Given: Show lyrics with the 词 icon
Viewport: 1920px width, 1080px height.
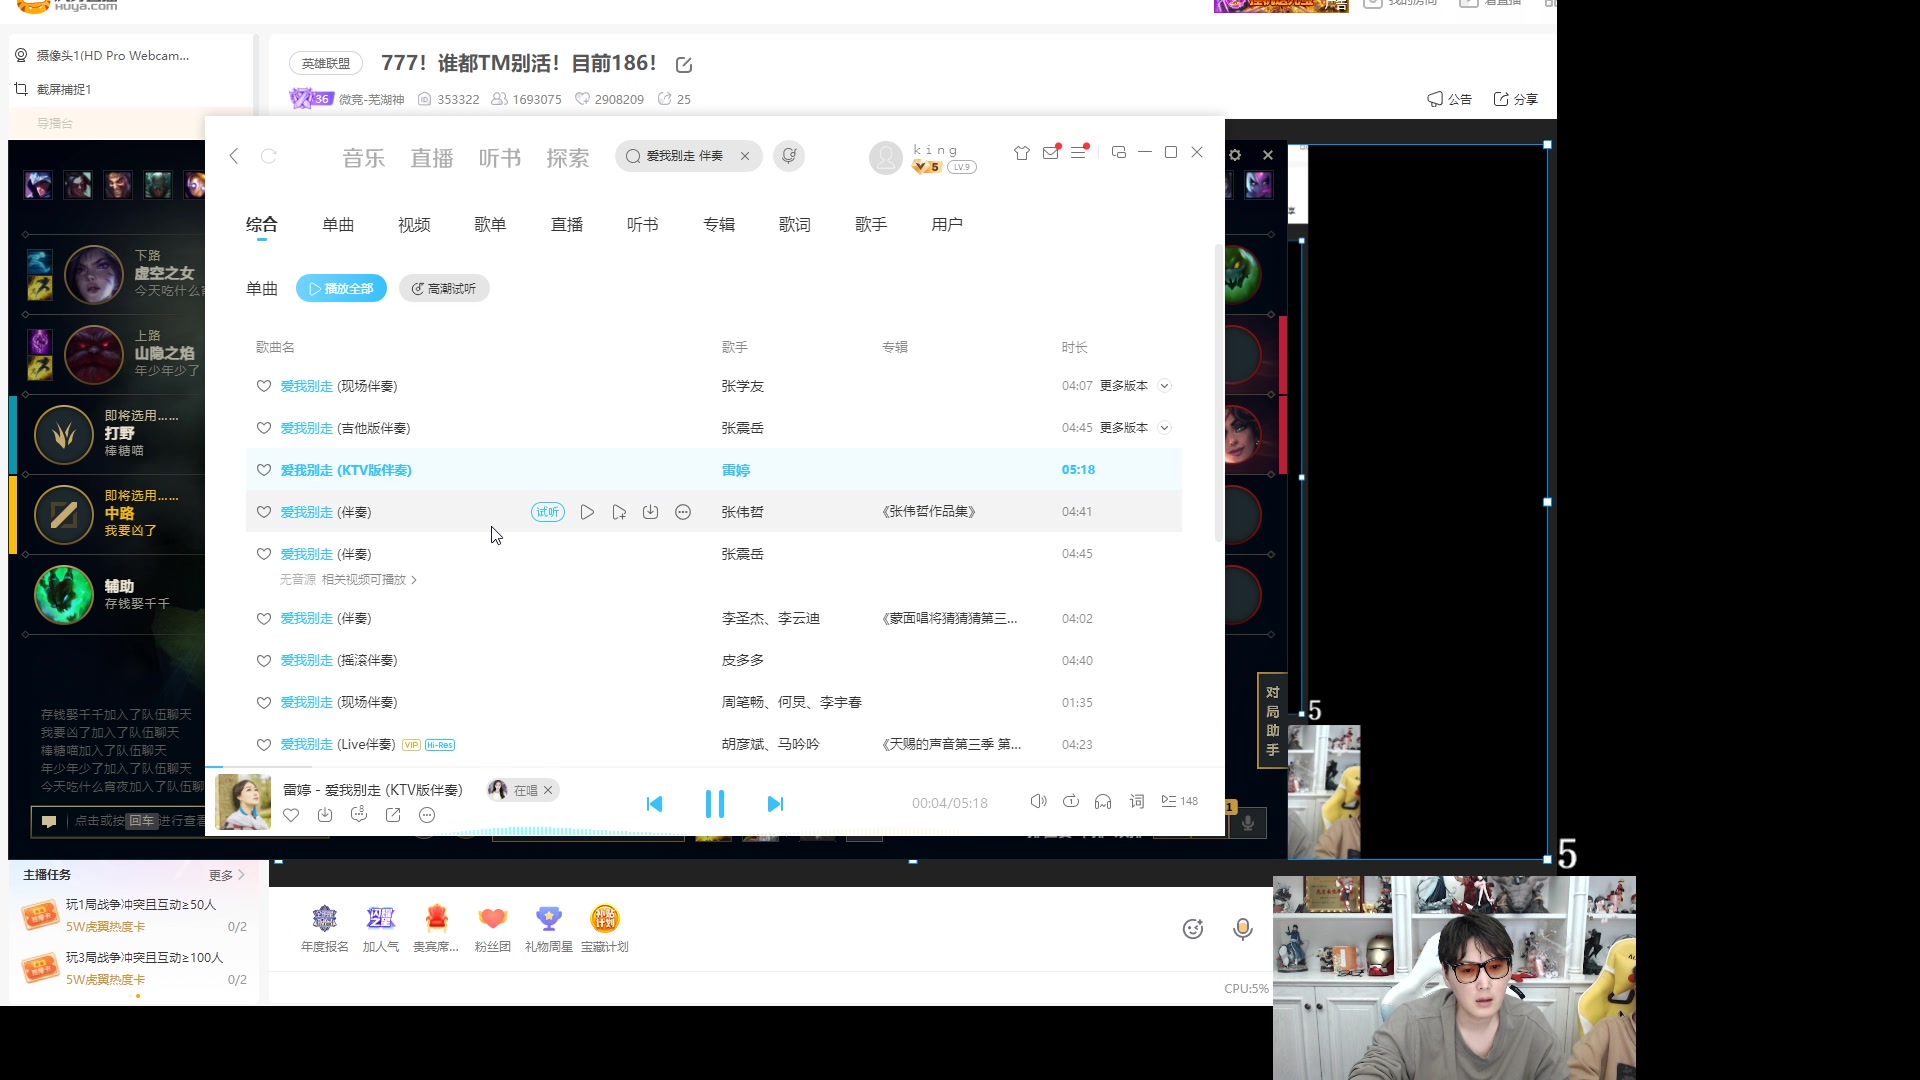Looking at the screenshot, I should 1137,801.
